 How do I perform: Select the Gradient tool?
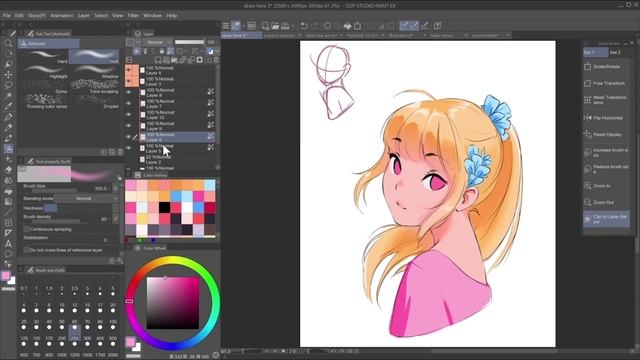coord(8,202)
